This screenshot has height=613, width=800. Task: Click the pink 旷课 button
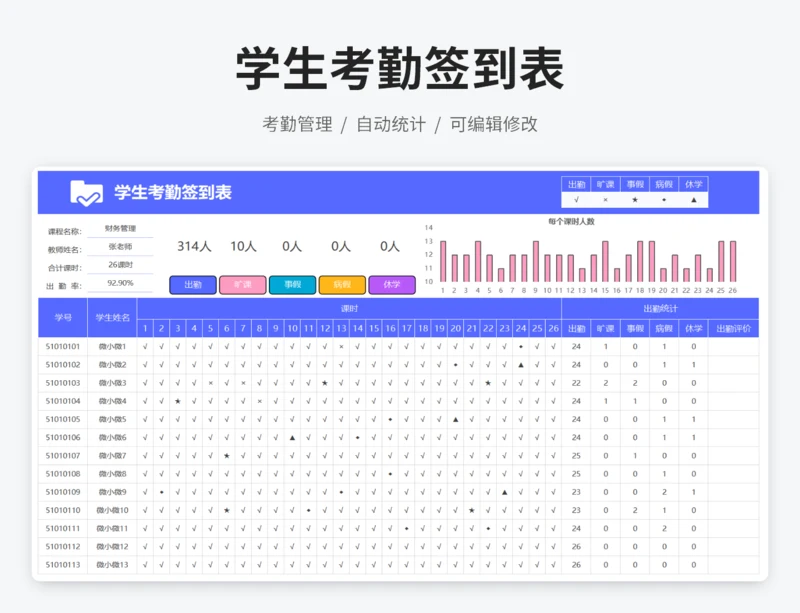243,285
